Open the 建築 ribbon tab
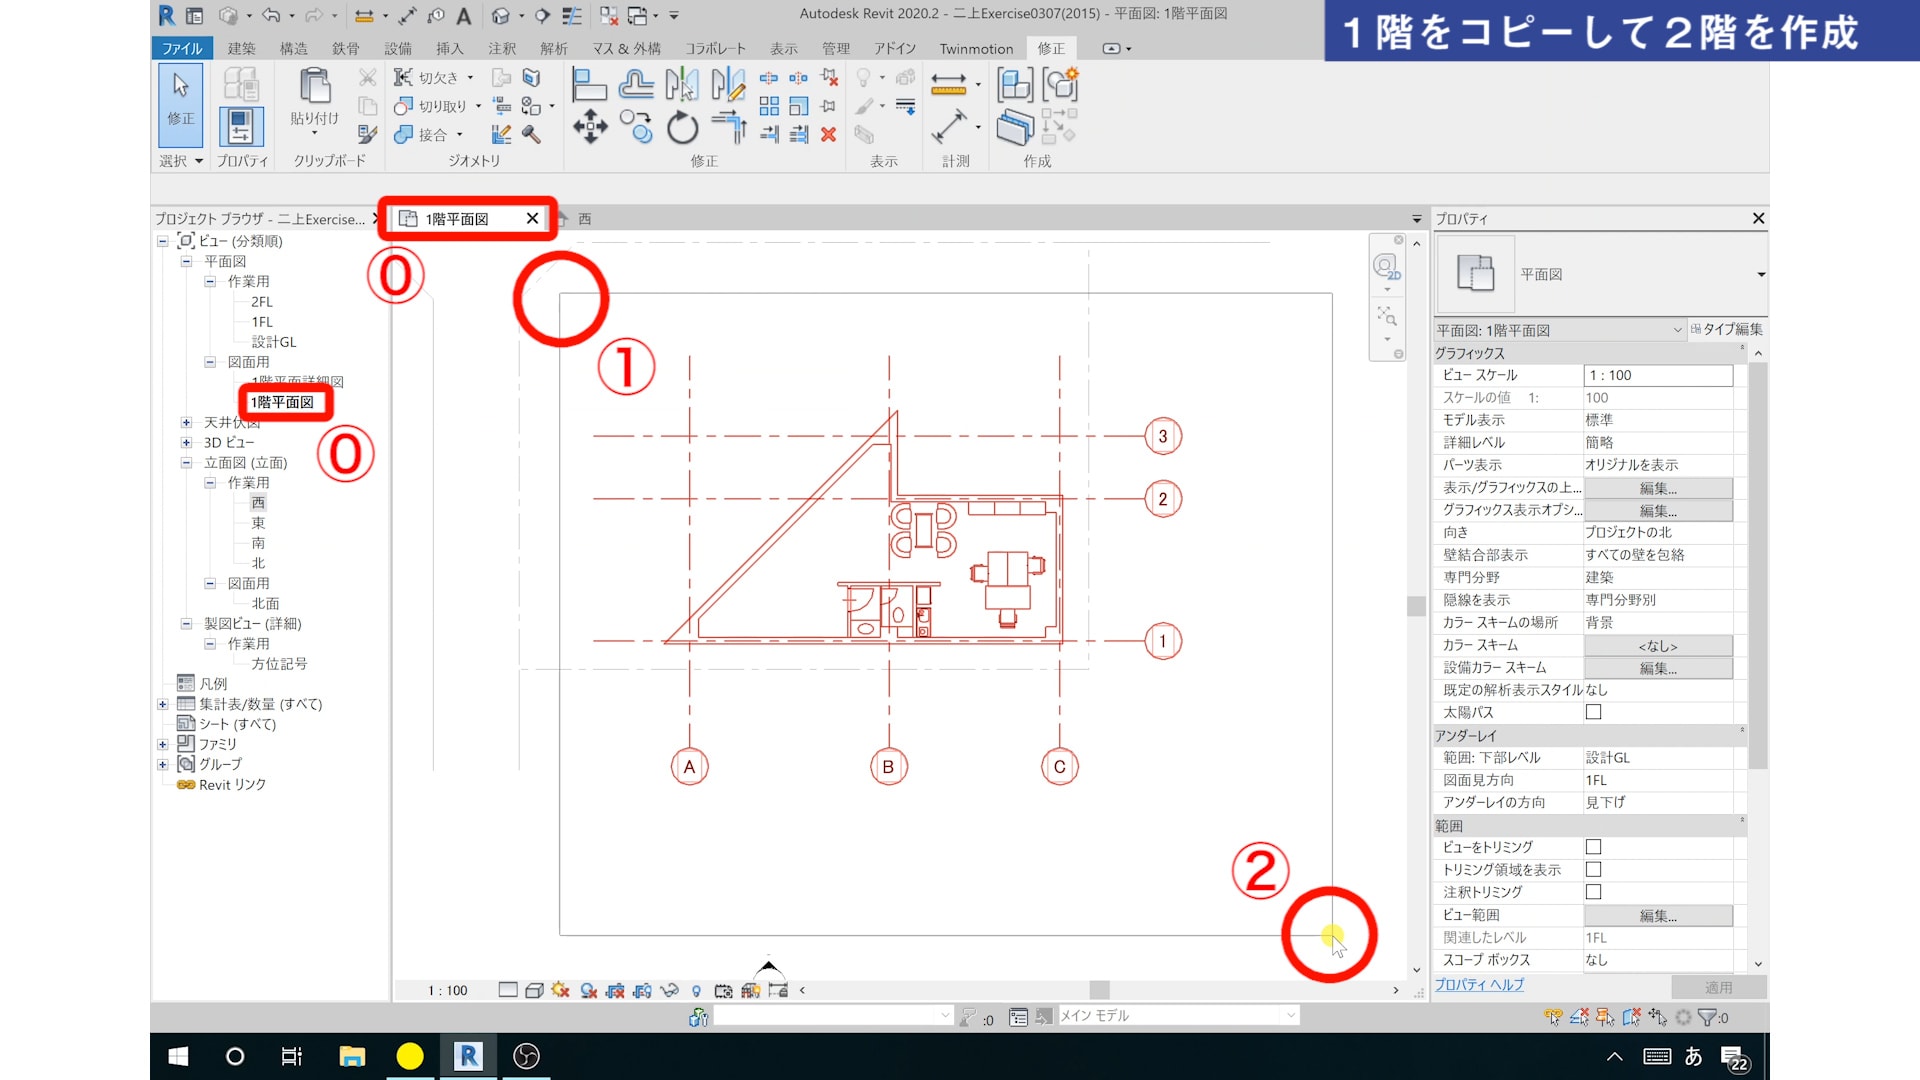Screen dimensions: 1920x1080 241,48
